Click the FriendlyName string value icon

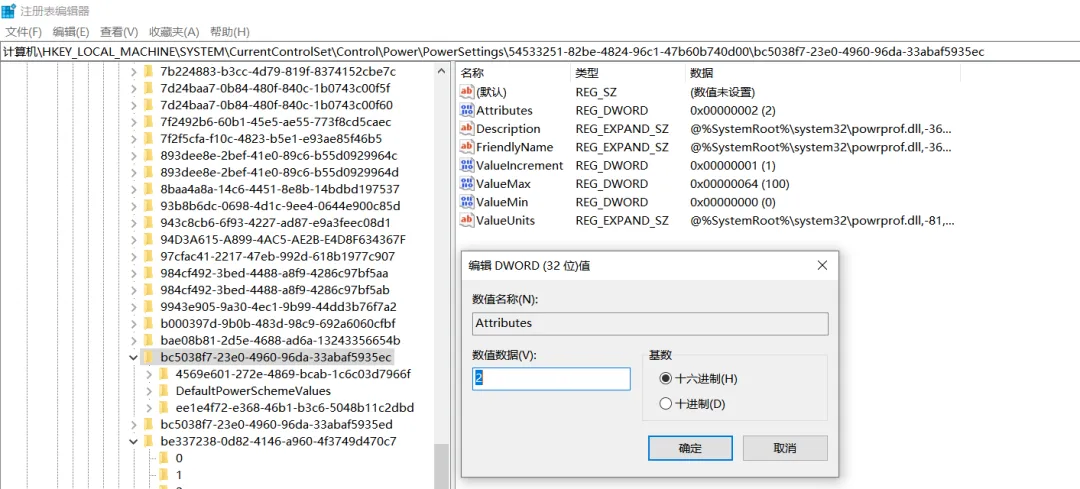(x=467, y=147)
